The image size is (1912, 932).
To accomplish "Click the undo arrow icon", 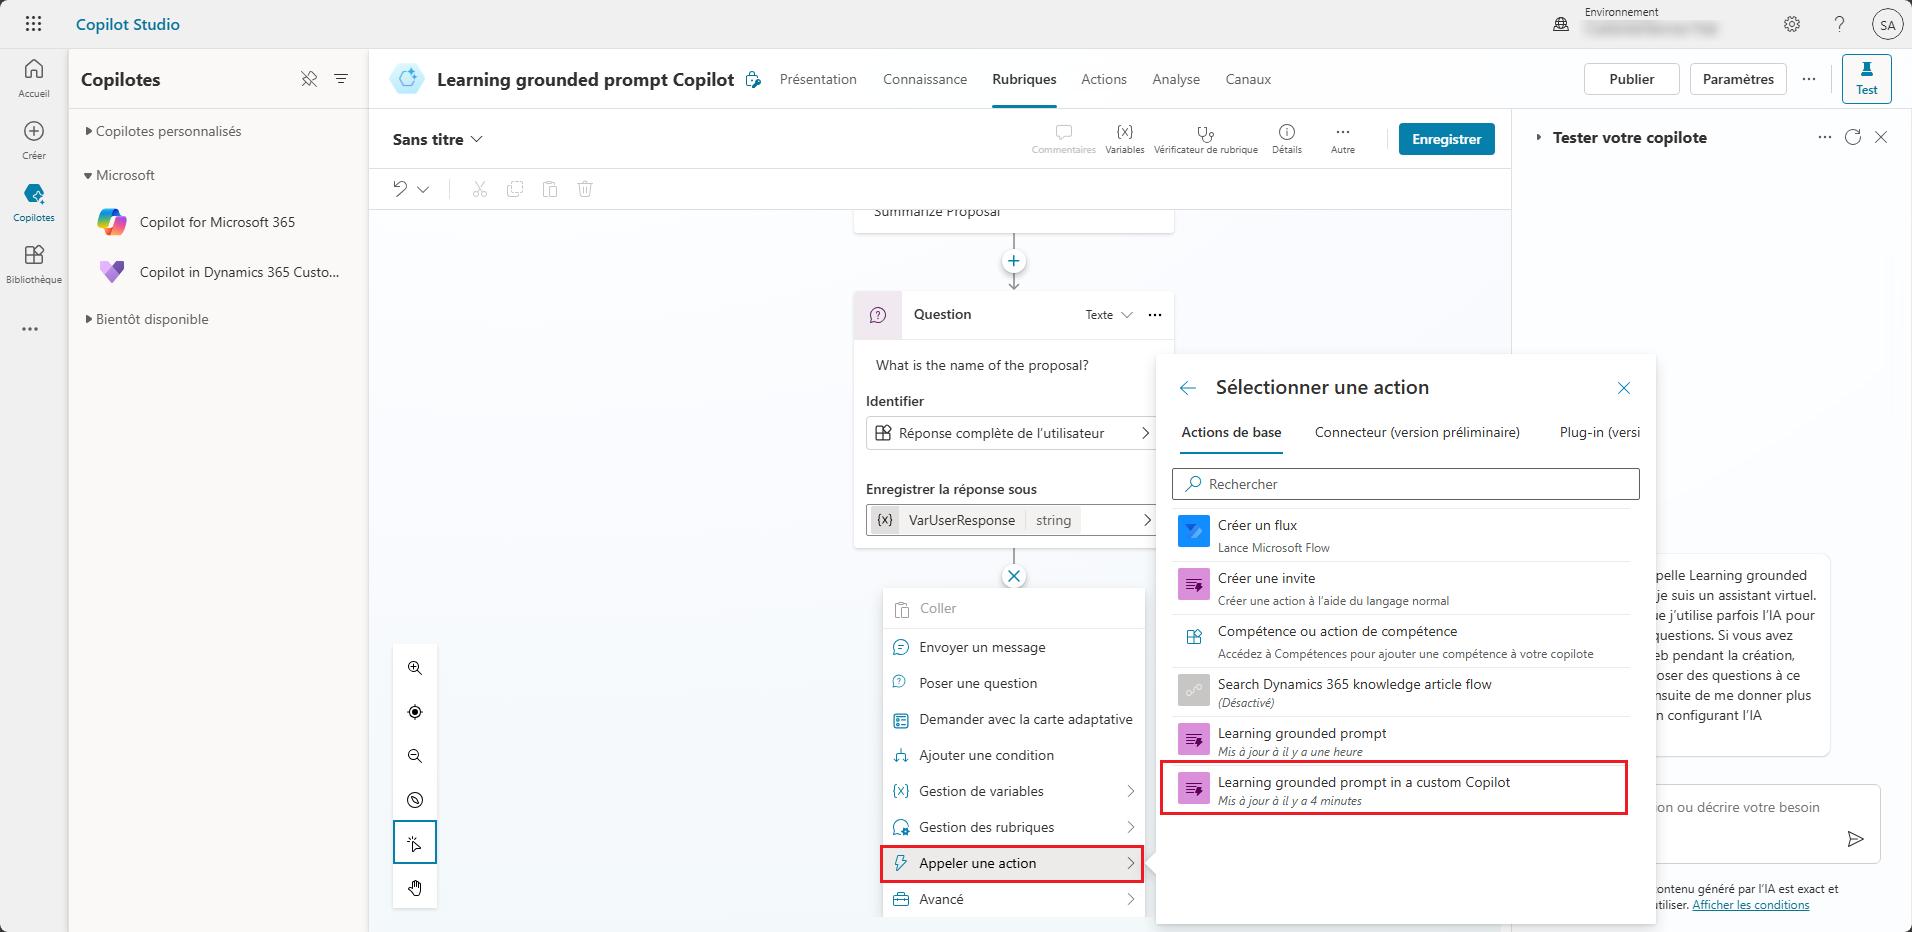I will 400,189.
